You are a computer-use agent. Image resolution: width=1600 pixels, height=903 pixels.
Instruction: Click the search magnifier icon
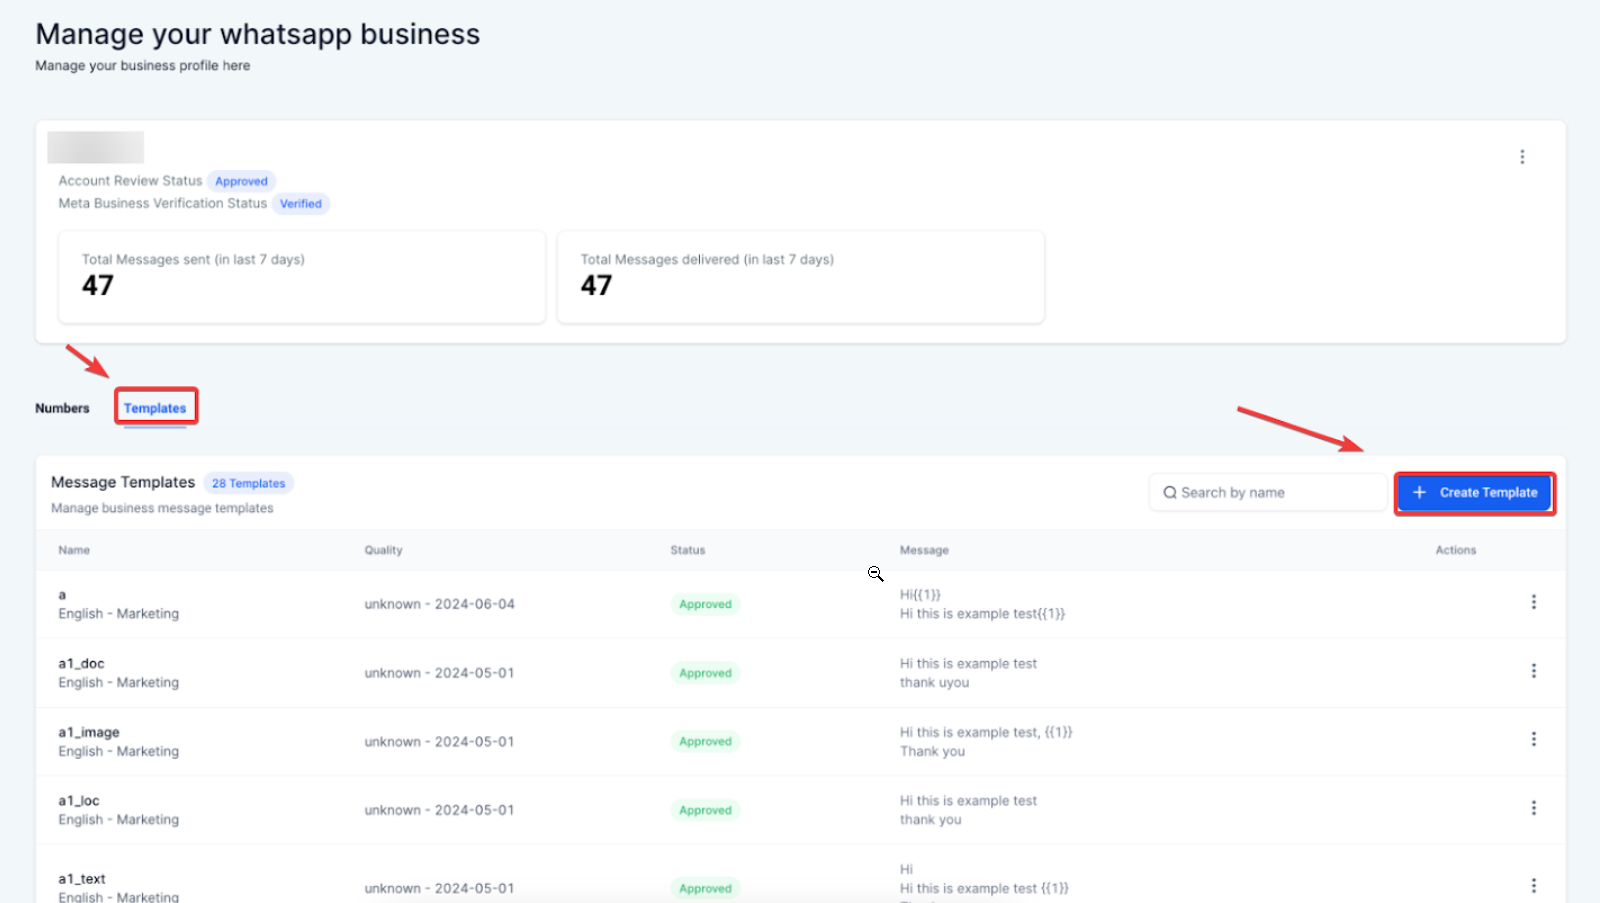(x=1169, y=493)
